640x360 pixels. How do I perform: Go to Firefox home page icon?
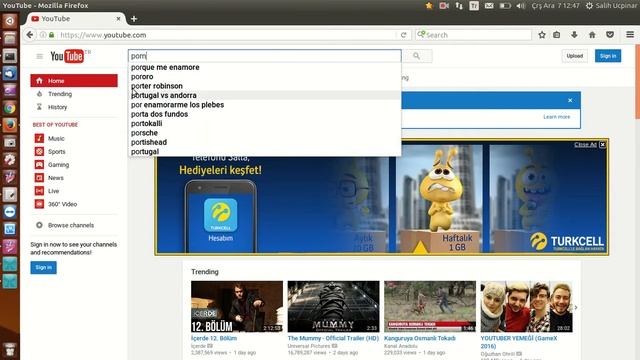(x=592, y=35)
